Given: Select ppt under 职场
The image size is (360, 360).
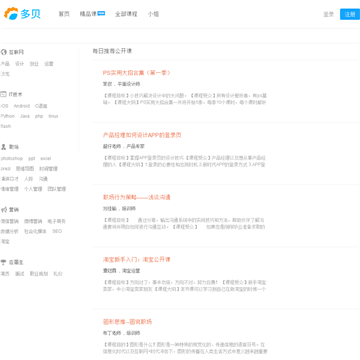Looking at the screenshot, I should tap(32, 158).
